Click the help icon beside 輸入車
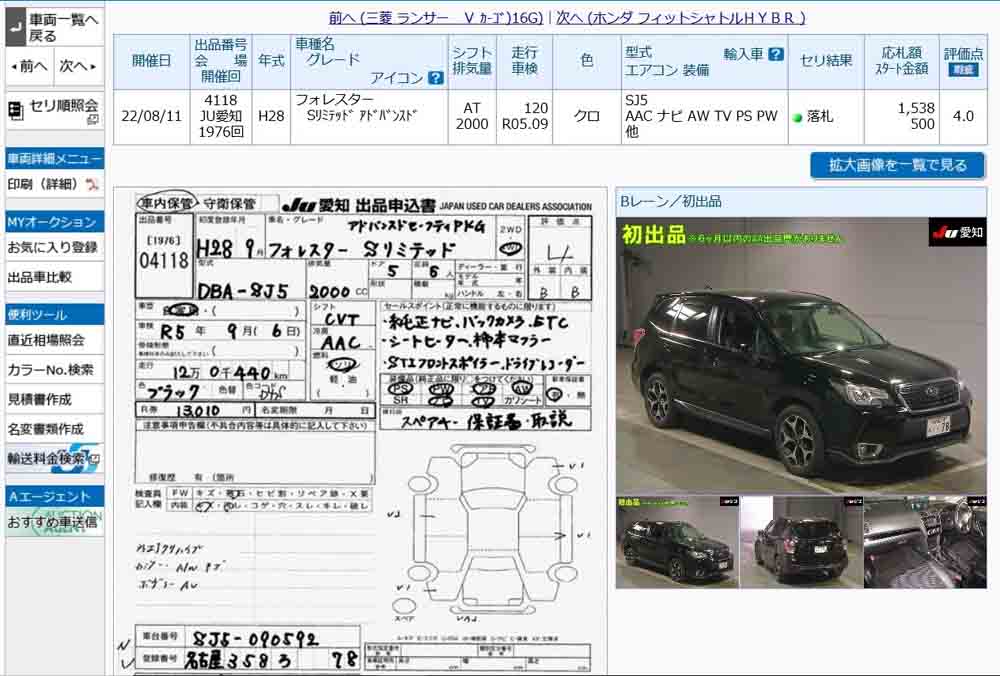The image size is (1000, 676). pyautogui.click(x=775, y=55)
